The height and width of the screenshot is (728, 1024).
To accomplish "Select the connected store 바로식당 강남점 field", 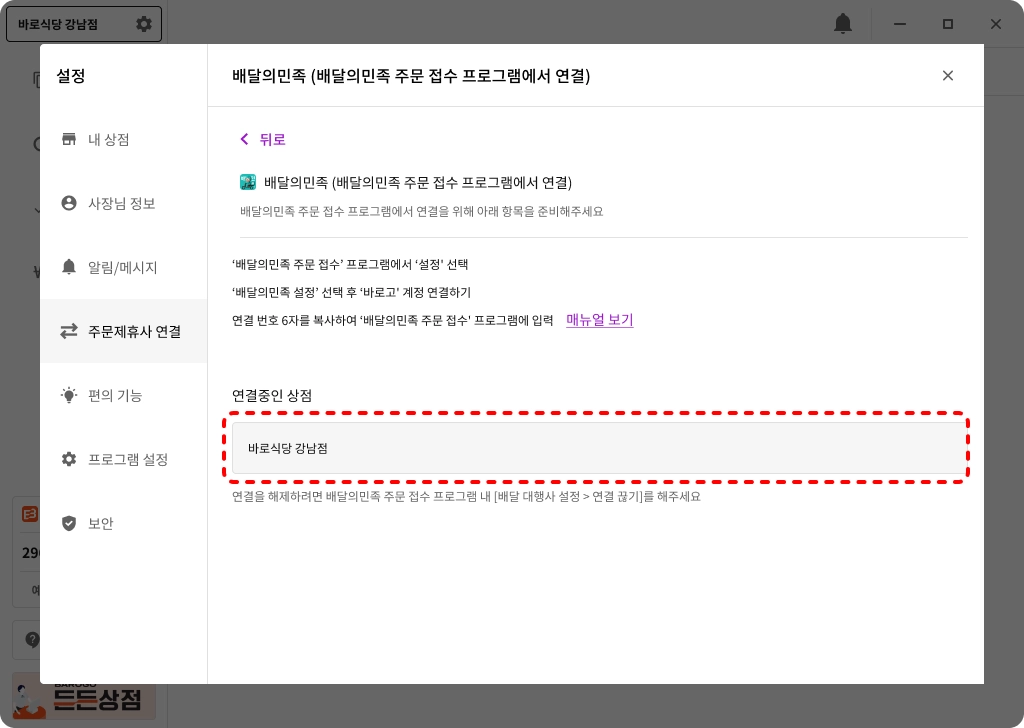I will click(599, 448).
